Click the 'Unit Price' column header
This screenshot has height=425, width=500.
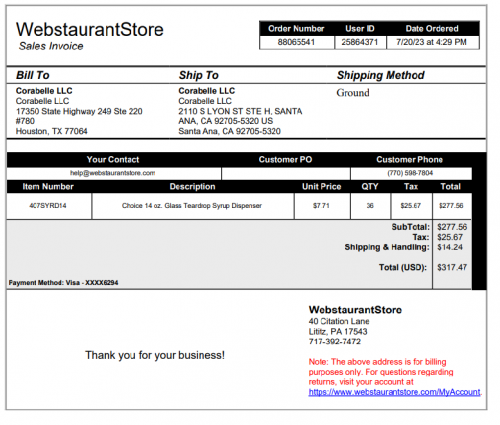point(322,187)
